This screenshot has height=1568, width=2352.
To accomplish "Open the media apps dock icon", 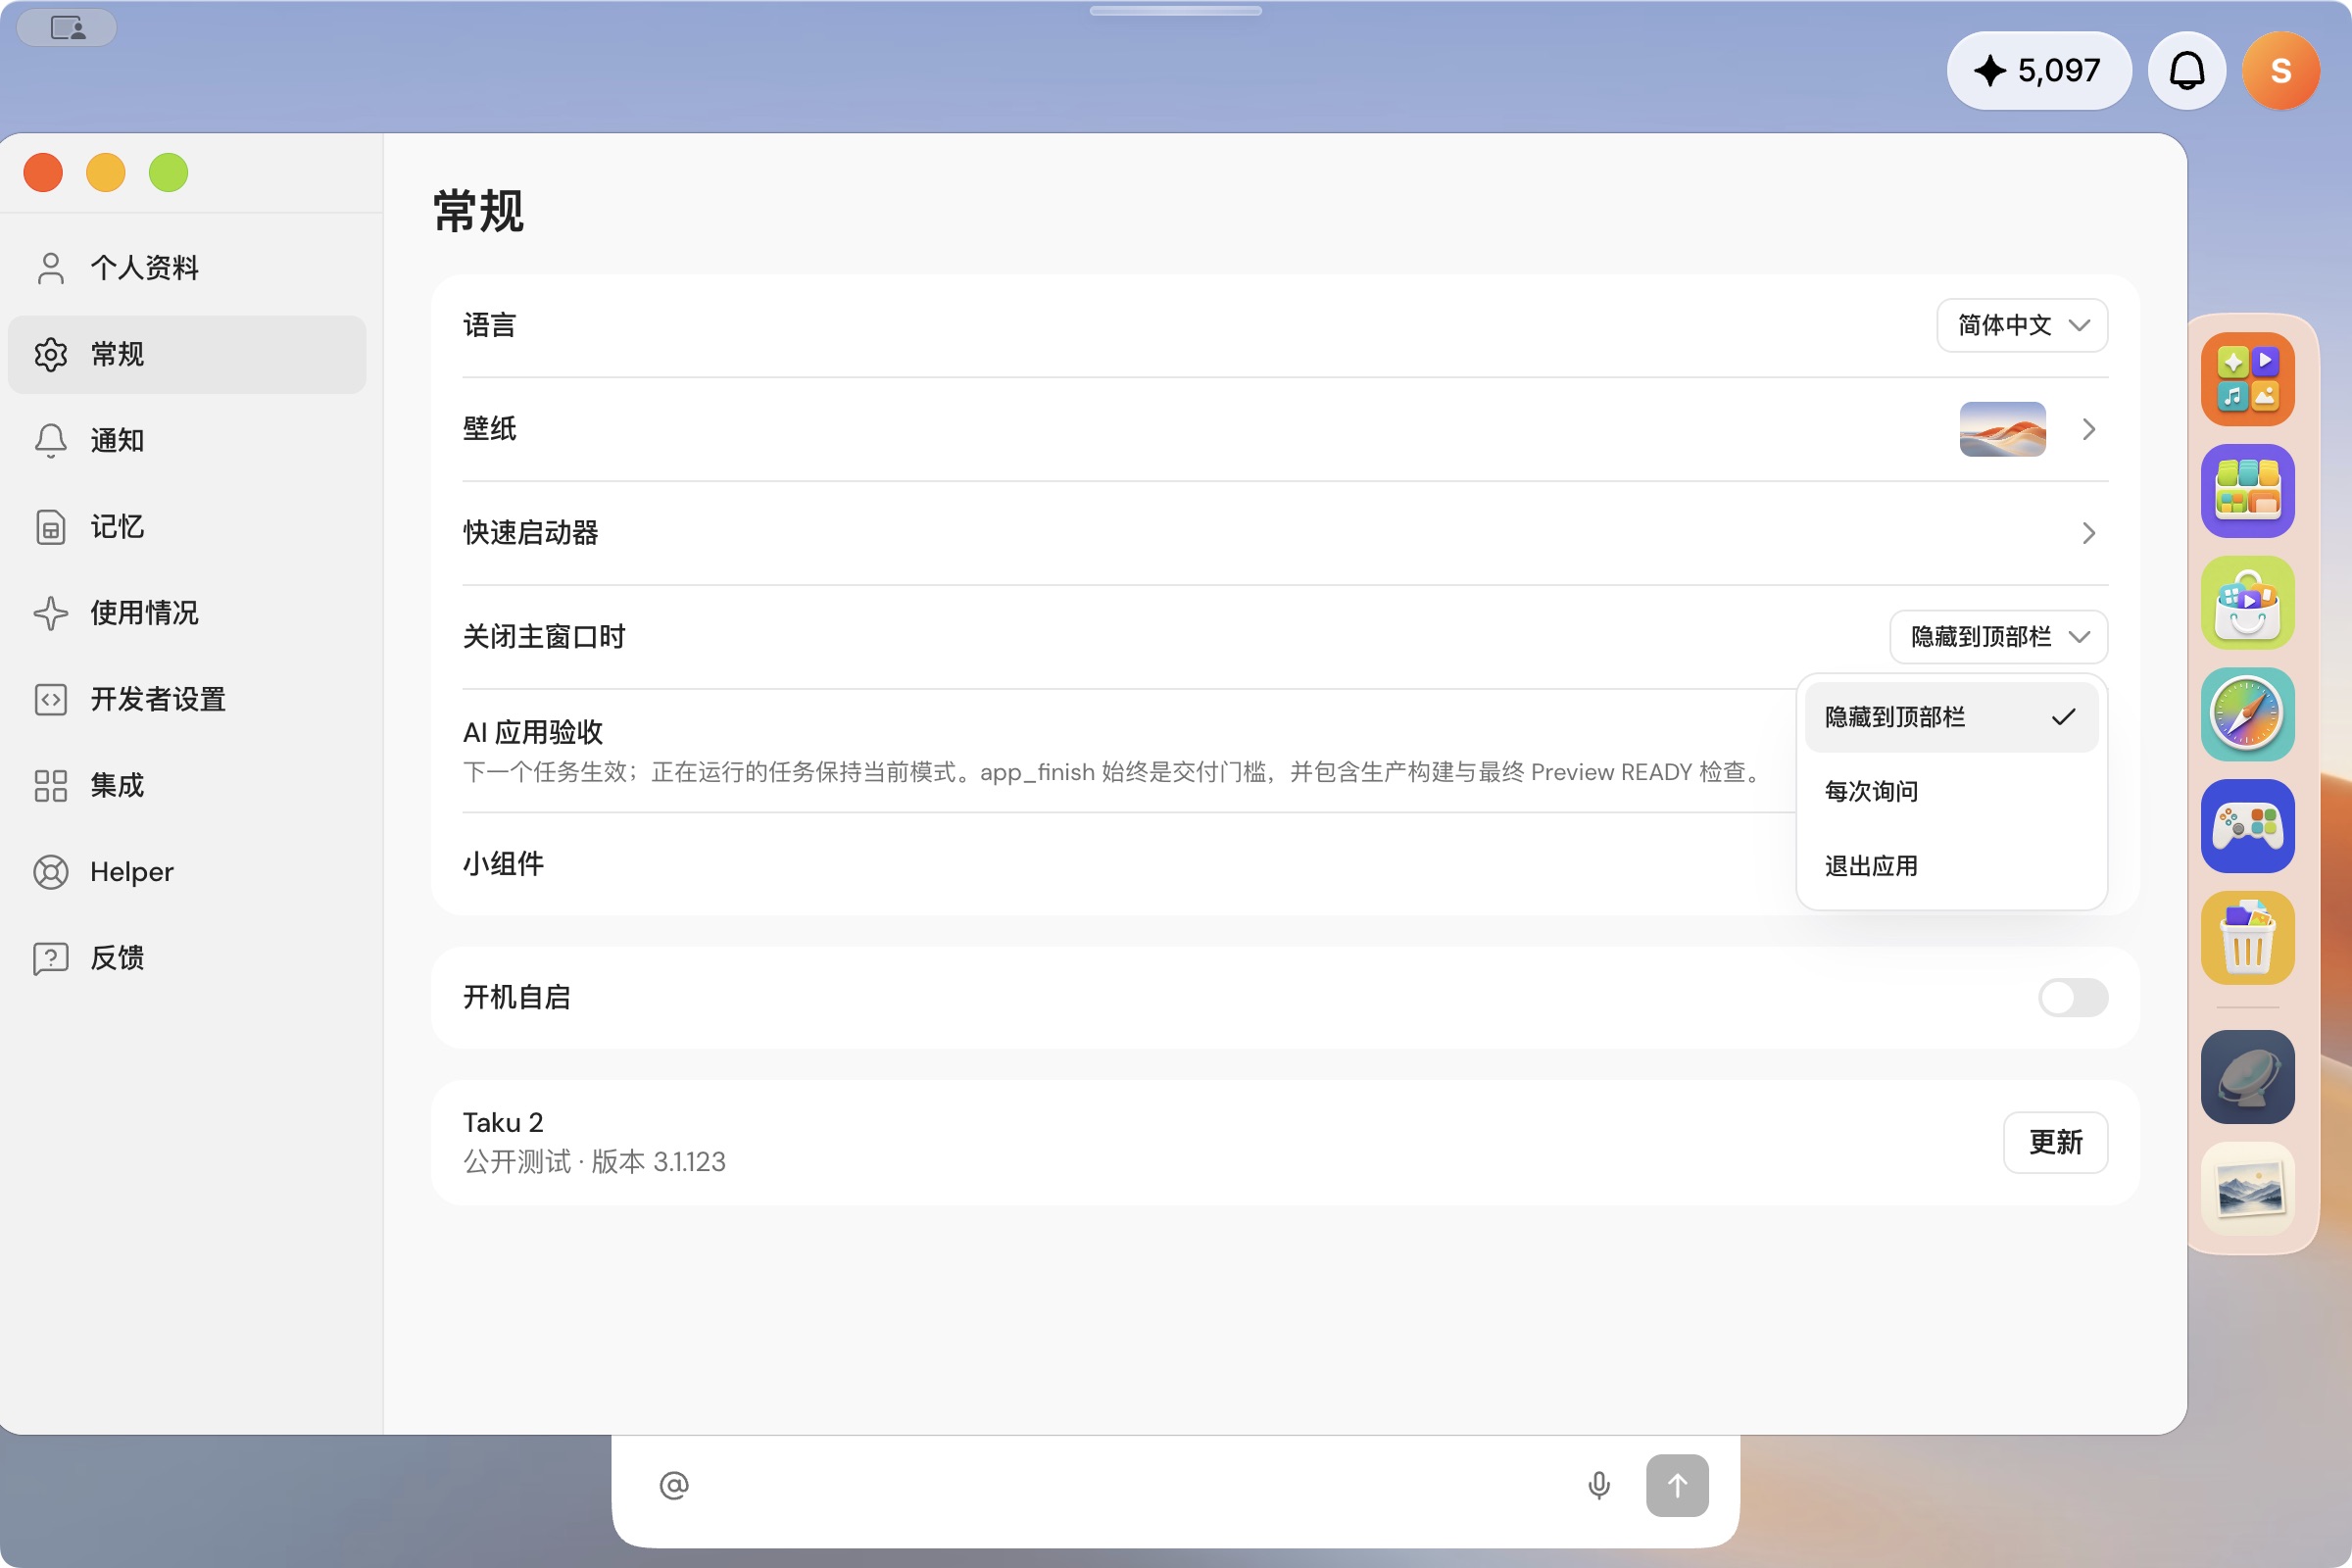I will click(x=2247, y=379).
